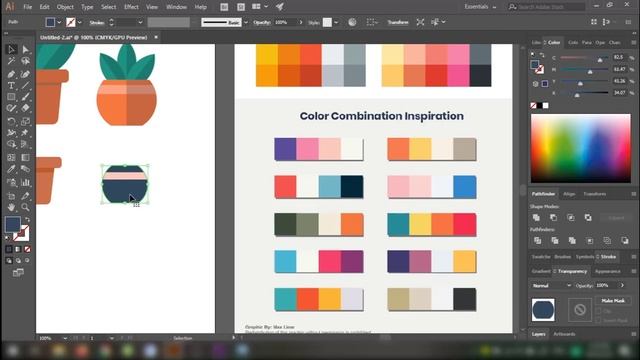Viewport: 640px width, 360px height.
Task: Open the stroke weight dropdown
Action: pos(140,22)
